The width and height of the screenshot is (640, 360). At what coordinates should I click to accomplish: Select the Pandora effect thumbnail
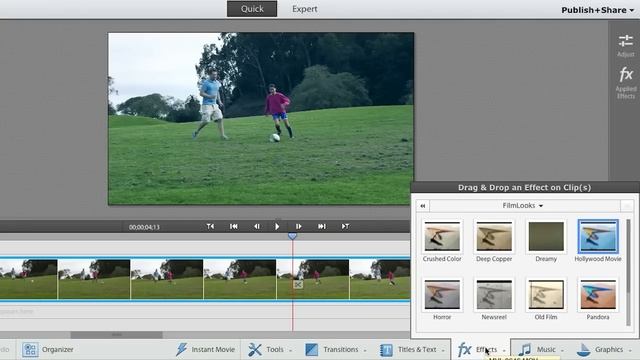pyautogui.click(x=598, y=294)
